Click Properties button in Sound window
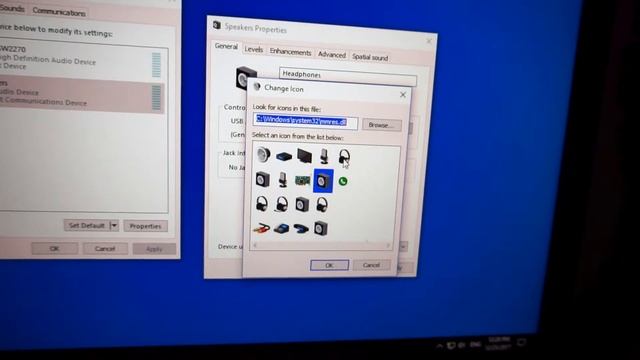 pyautogui.click(x=146, y=226)
